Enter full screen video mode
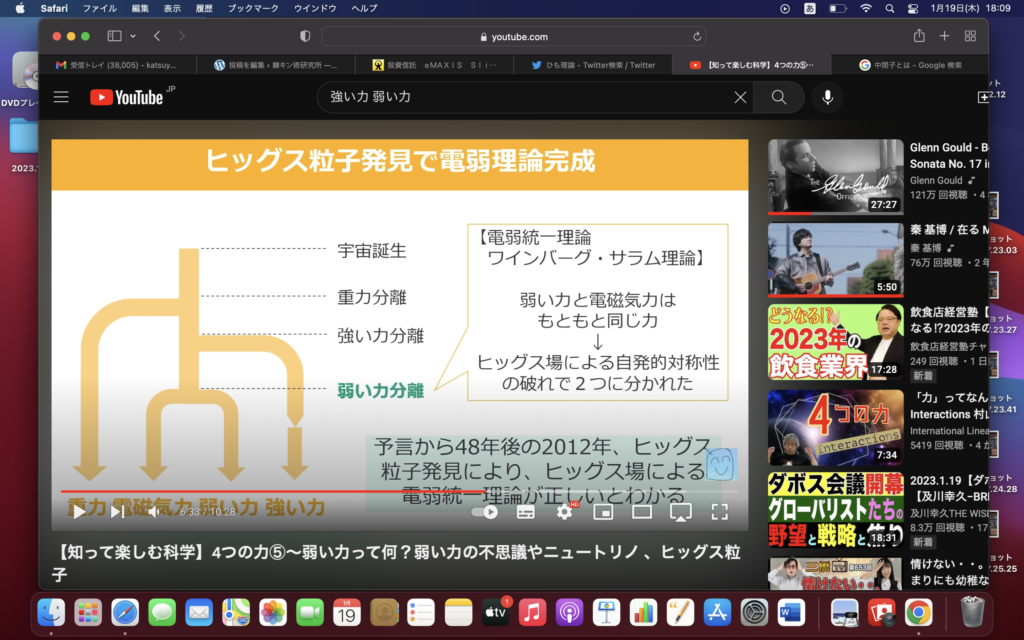 [719, 512]
